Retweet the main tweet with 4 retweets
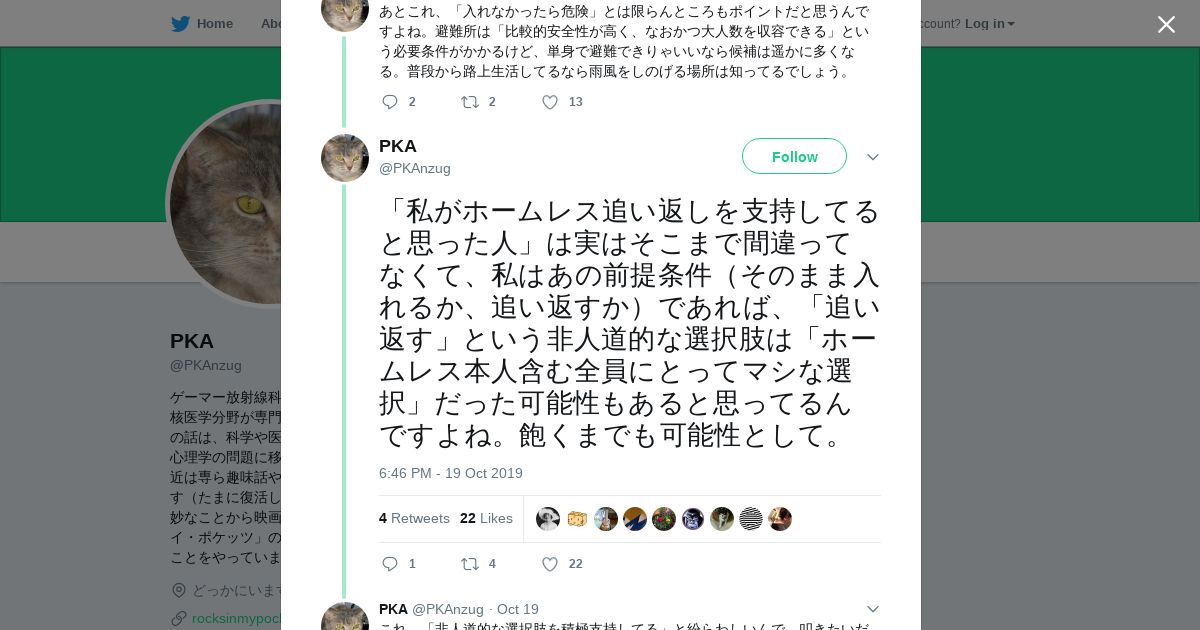The width and height of the screenshot is (1200, 630). click(470, 564)
